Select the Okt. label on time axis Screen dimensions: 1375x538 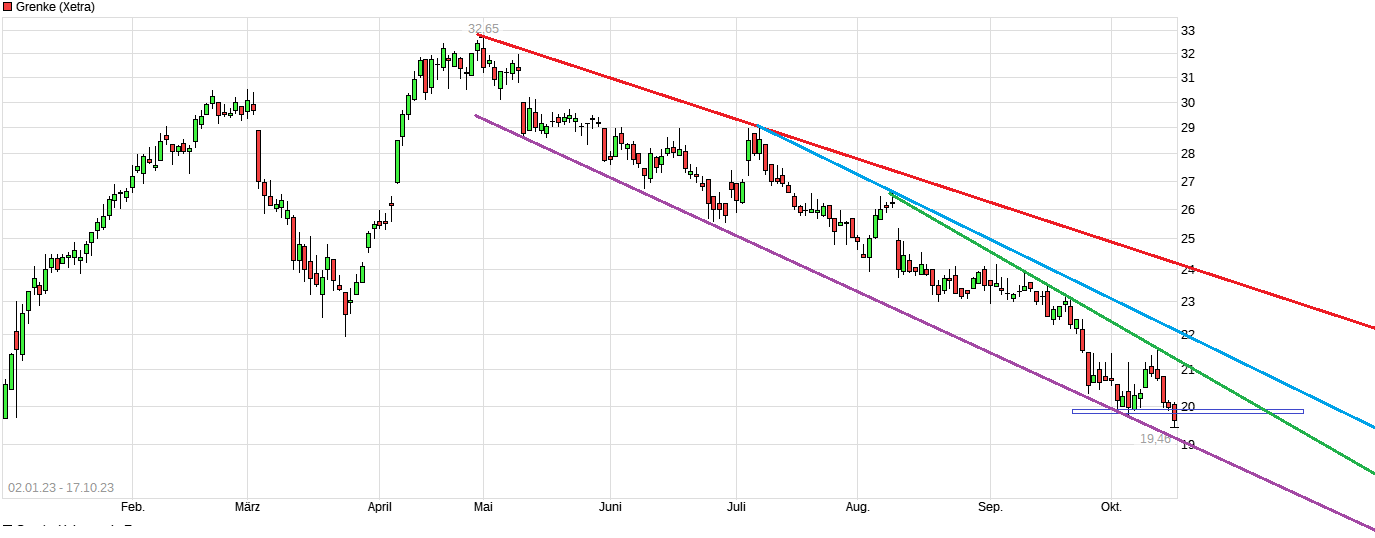(1111, 507)
